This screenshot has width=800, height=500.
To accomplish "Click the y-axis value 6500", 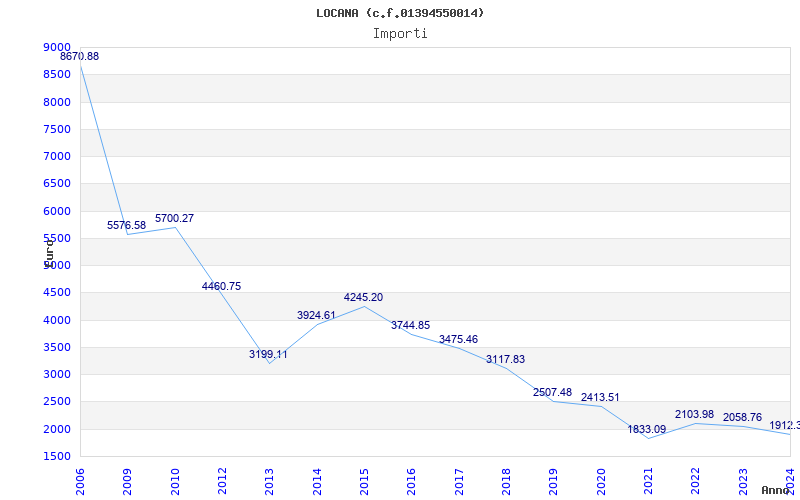I will click(57, 183).
